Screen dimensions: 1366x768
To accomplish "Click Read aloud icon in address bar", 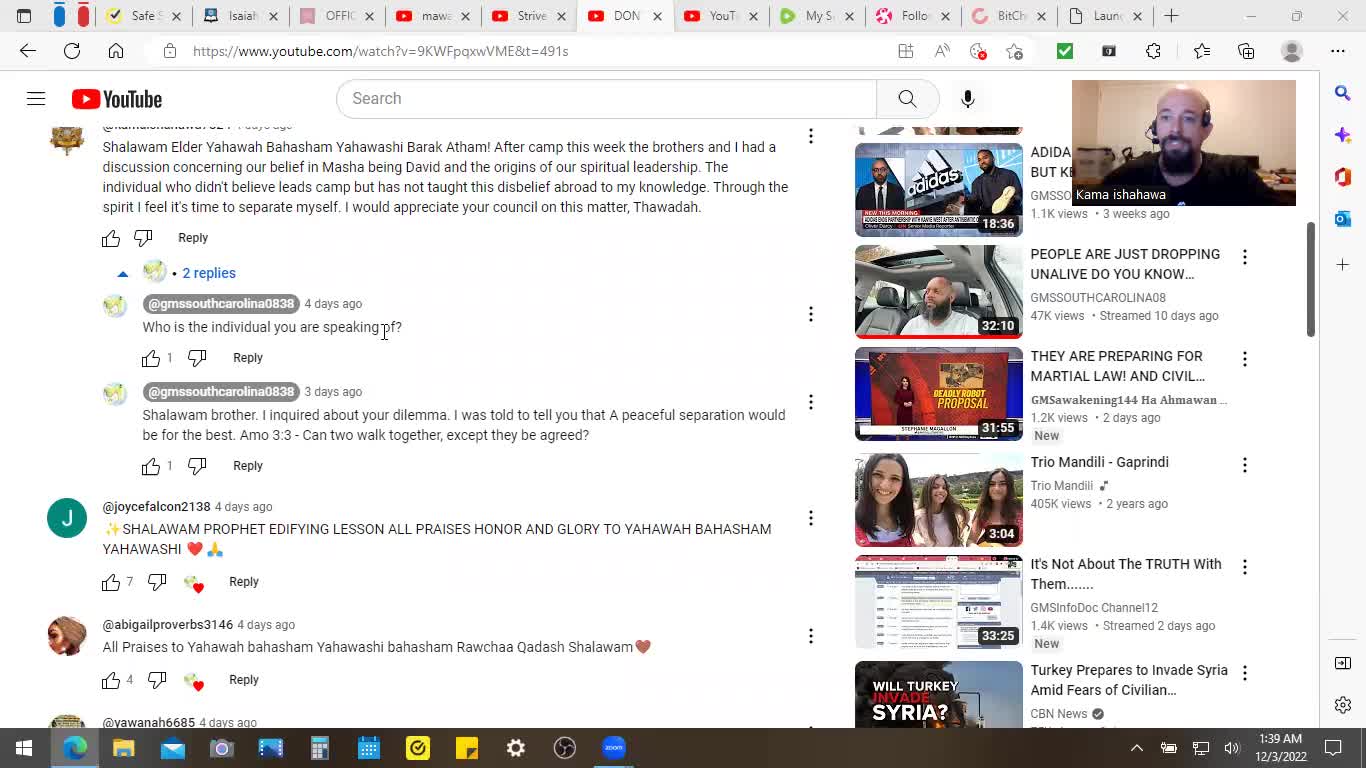I will pos(942,51).
